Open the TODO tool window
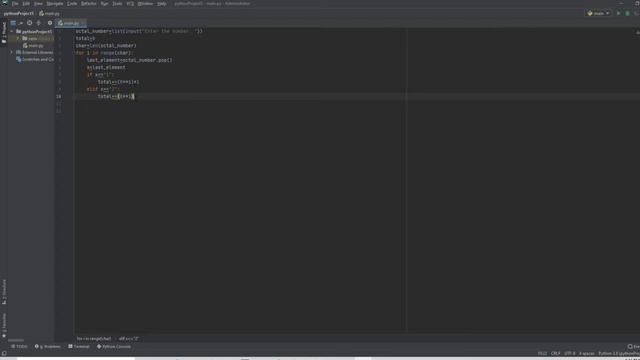 (19, 347)
